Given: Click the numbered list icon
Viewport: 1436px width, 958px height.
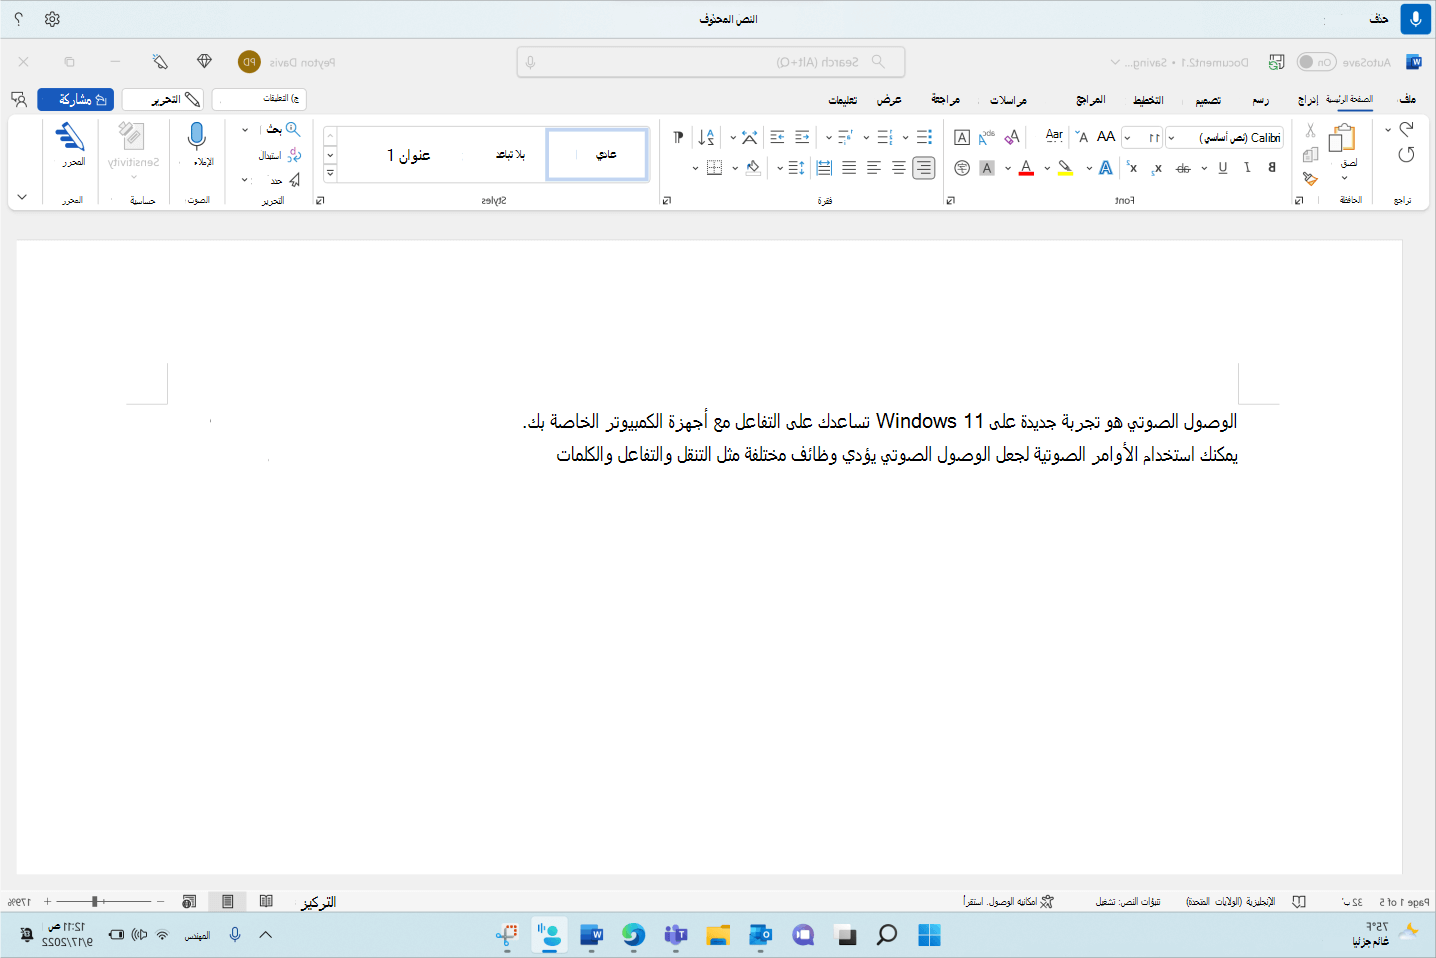Looking at the screenshot, I should [x=884, y=137].
